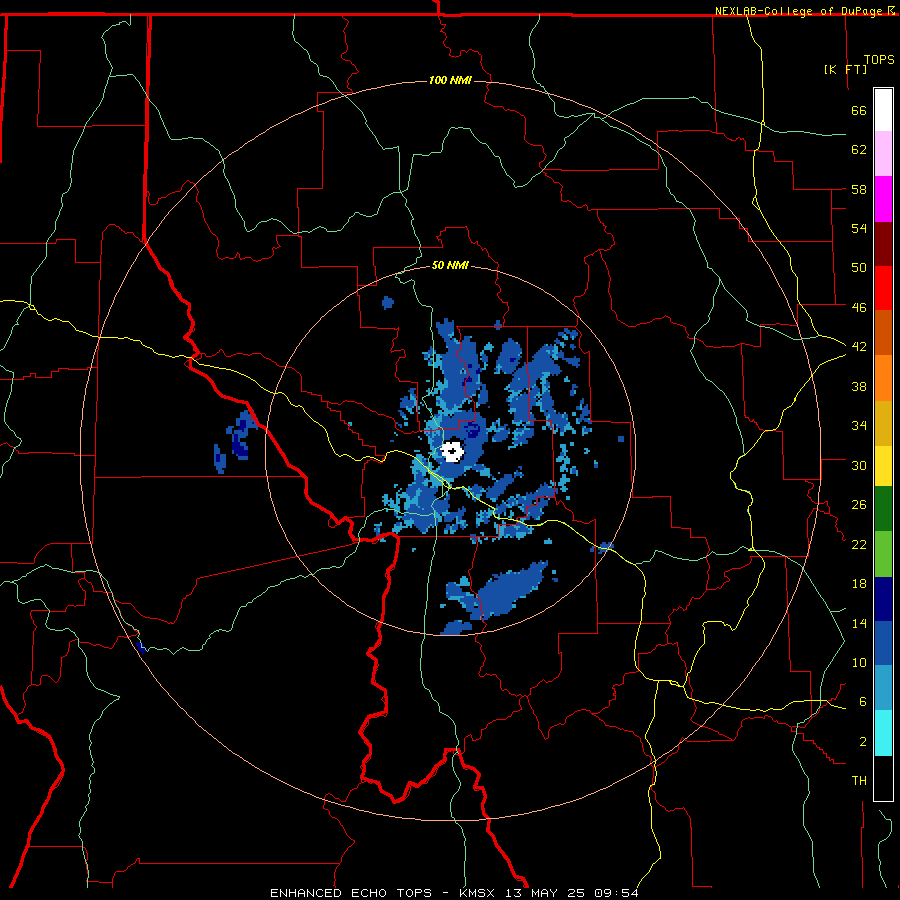Click the navy 14-18 legend swatch

[883, 599]
